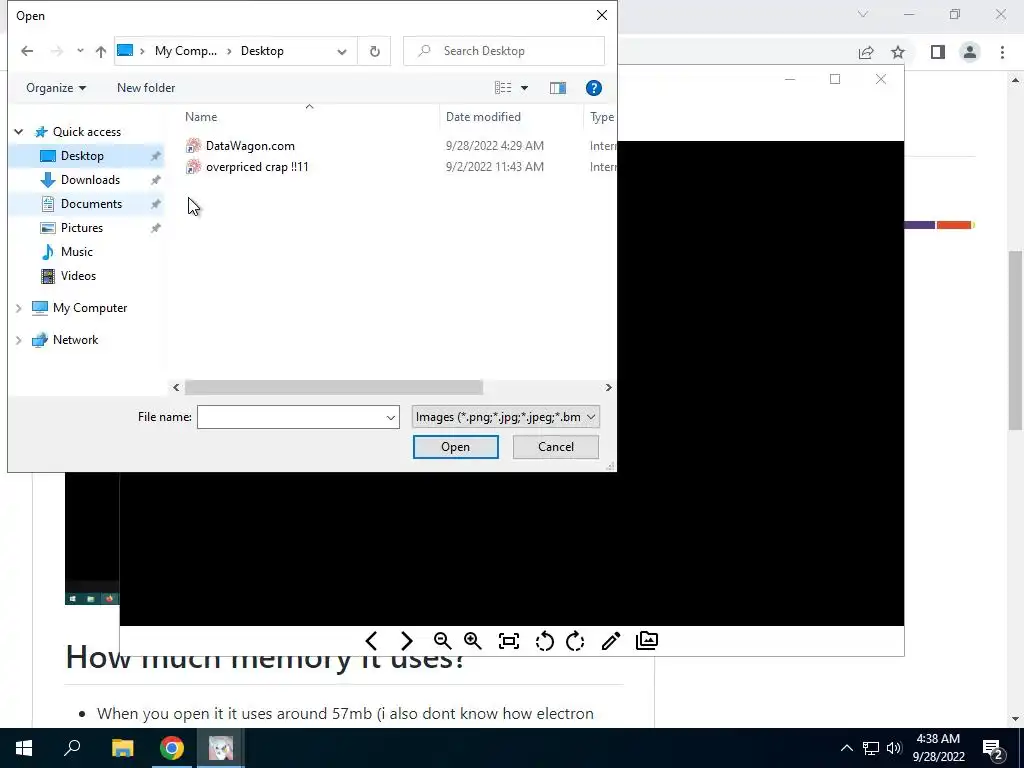Image resolution: width=1024 pixels, height=768 pixels.
Task: Click the Cancel button
Action: pos(556,447)
